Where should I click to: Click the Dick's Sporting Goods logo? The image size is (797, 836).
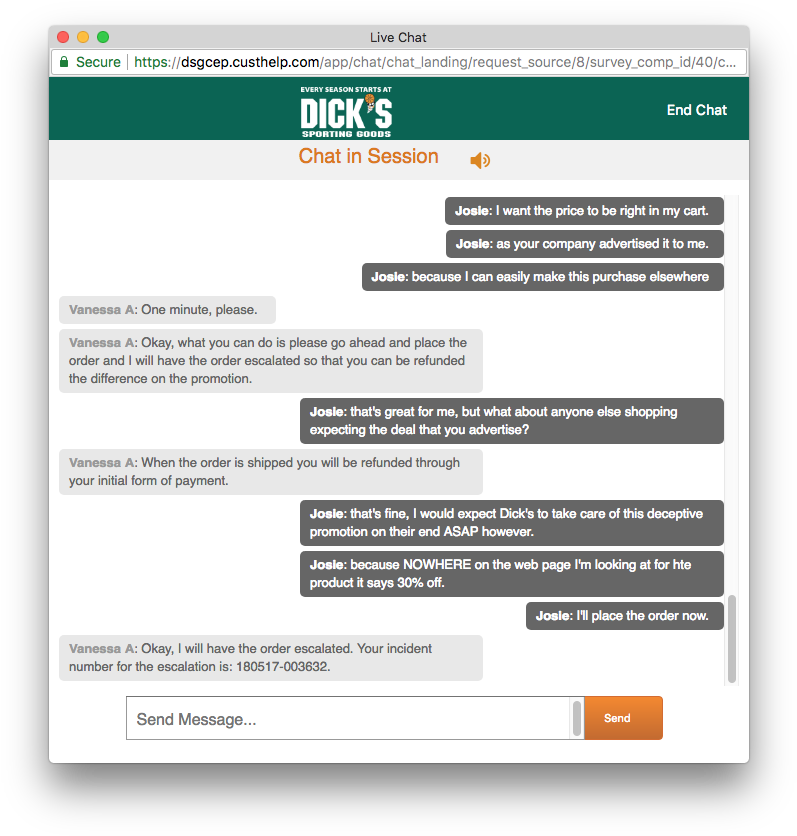(346, 111)
